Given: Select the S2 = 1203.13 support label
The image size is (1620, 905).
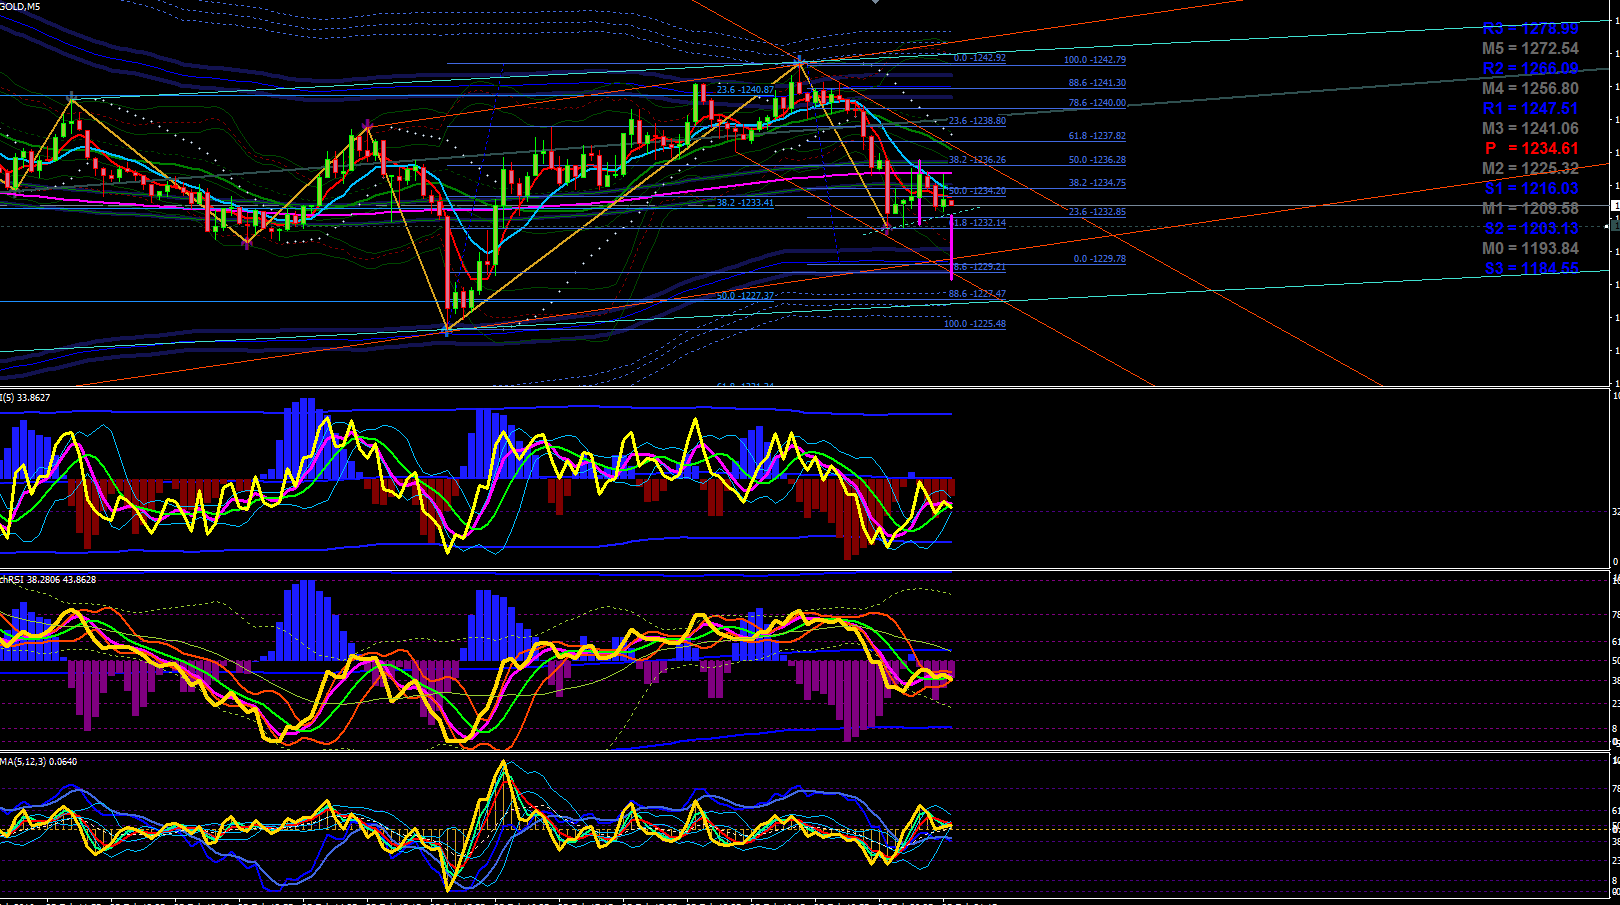Looking at the screenshot, I should (x=1531, y=229).
